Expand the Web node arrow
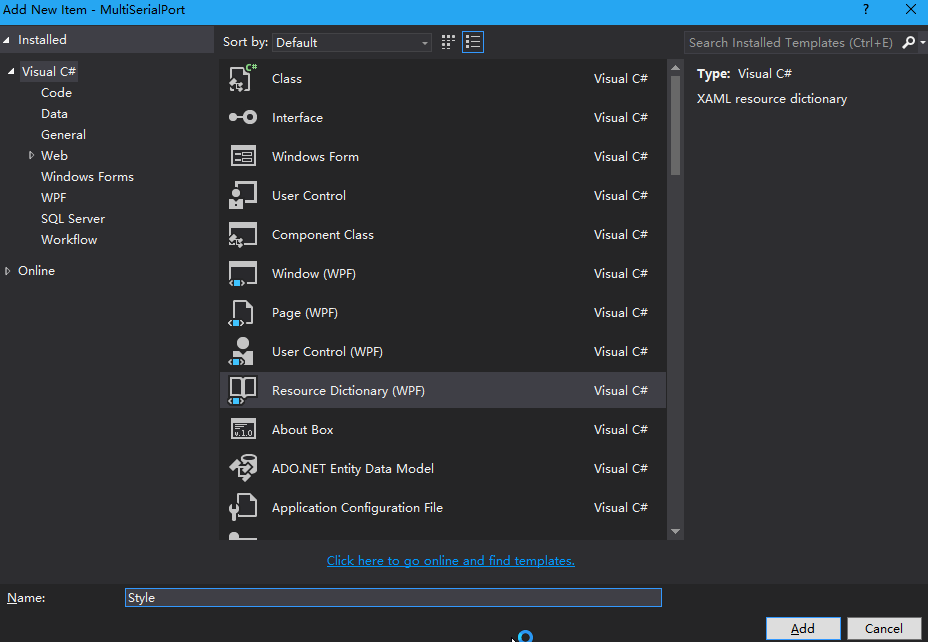The height and width of the screenshot is (642, 928). (x=31, y=155)
